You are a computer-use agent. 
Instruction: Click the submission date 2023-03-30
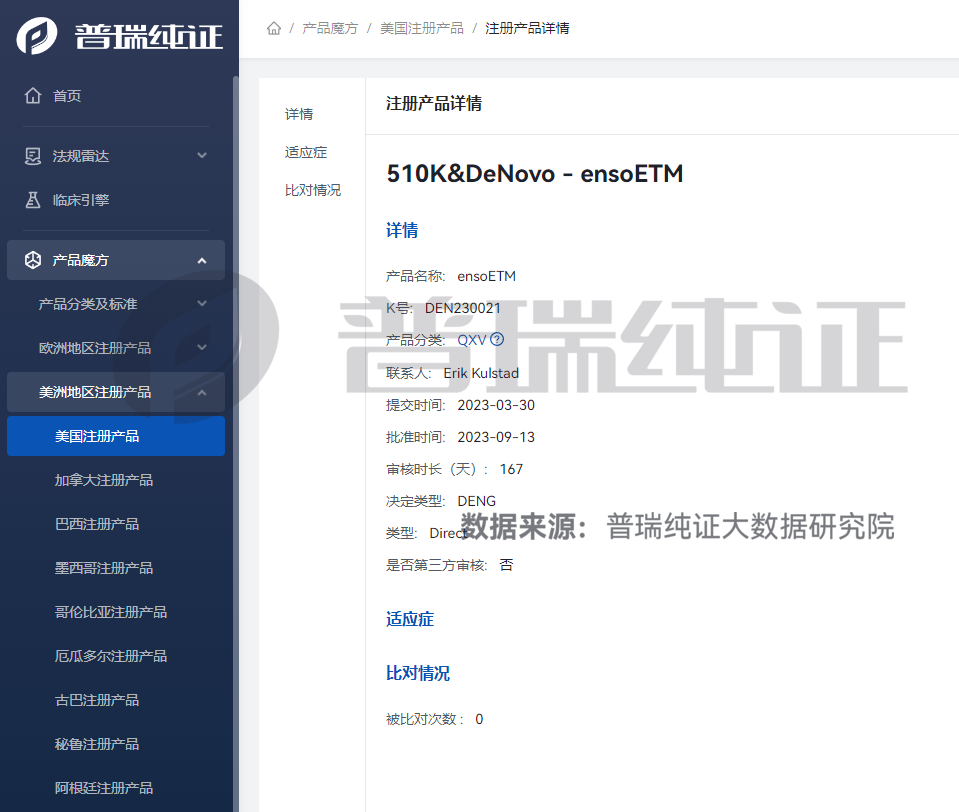[x=496, y=405]
